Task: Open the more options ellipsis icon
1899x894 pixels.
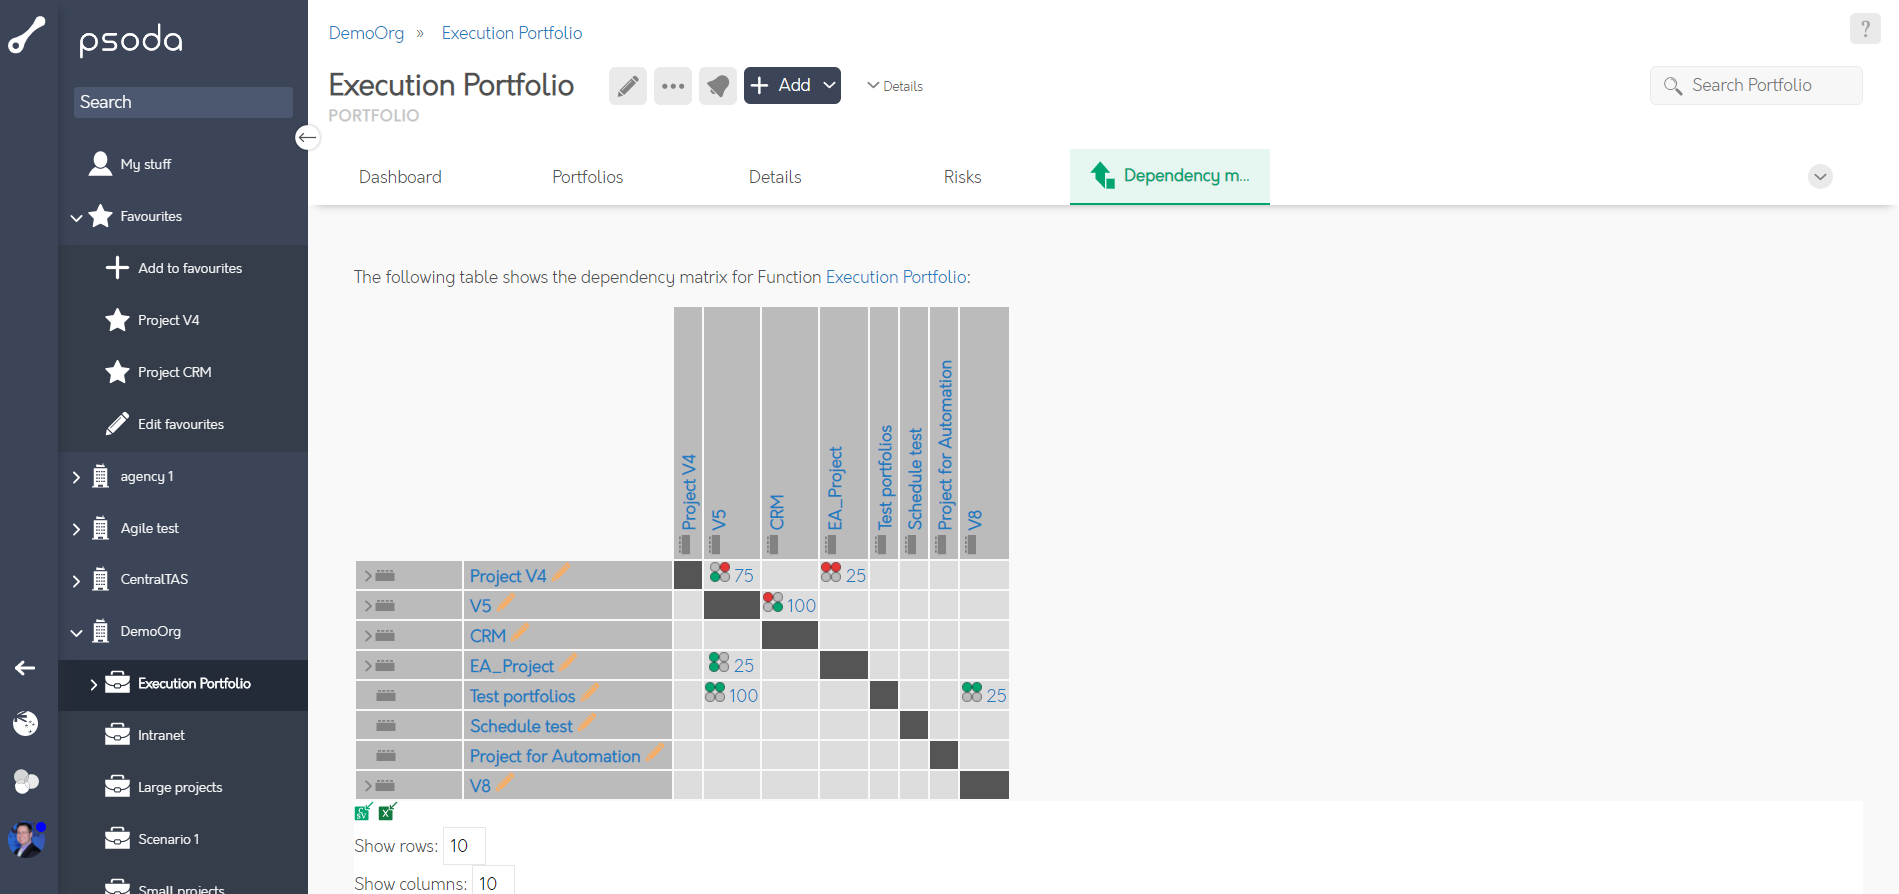Action: coord(672,86)
